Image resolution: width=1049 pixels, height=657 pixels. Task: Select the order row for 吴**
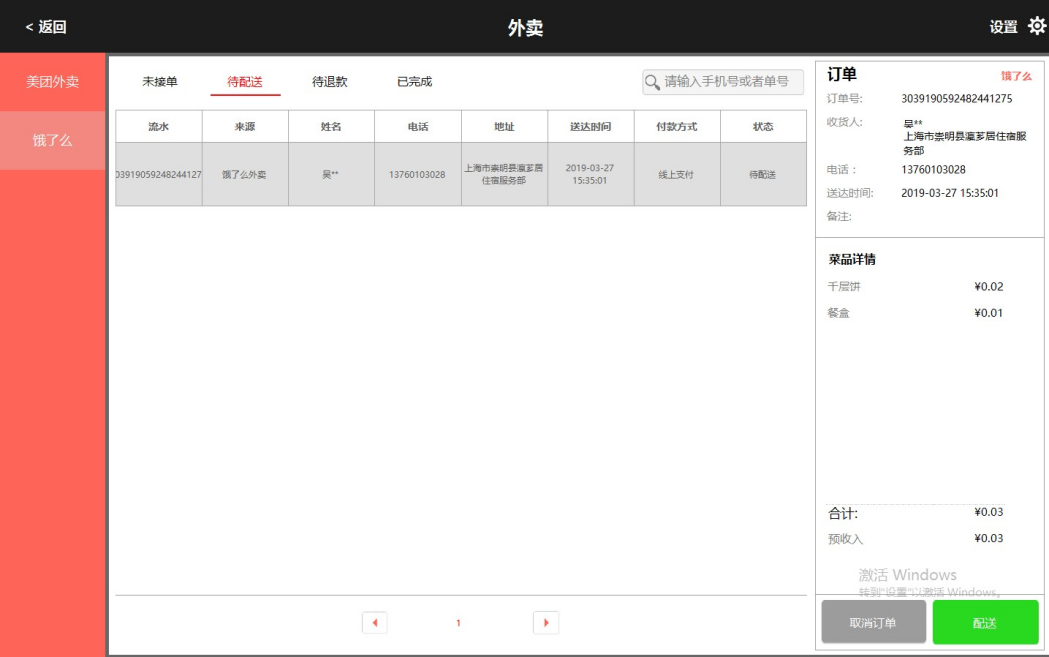460,174
